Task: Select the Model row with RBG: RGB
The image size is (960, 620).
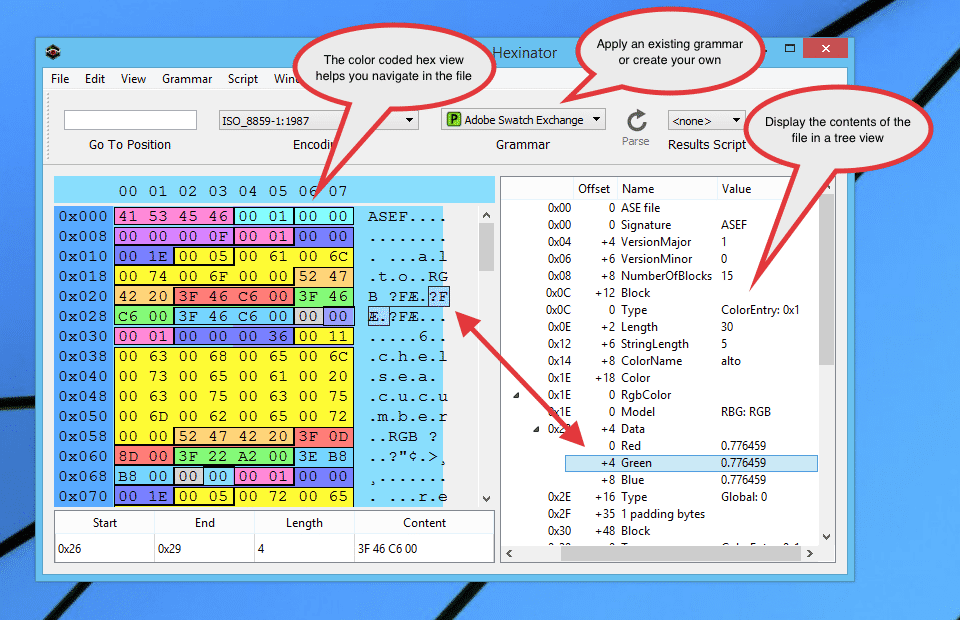Action: pos(661,412)
